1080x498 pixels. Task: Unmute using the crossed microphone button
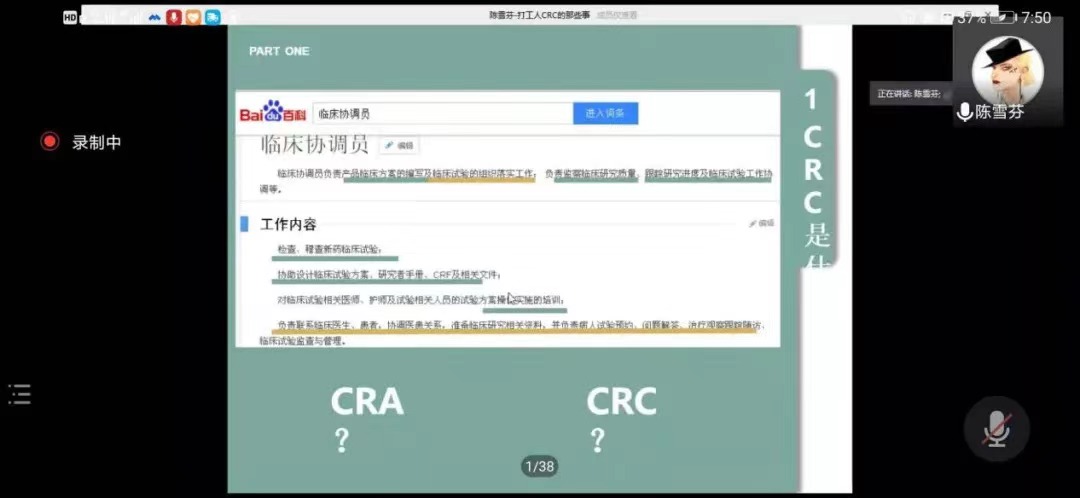tap(995, 428)
